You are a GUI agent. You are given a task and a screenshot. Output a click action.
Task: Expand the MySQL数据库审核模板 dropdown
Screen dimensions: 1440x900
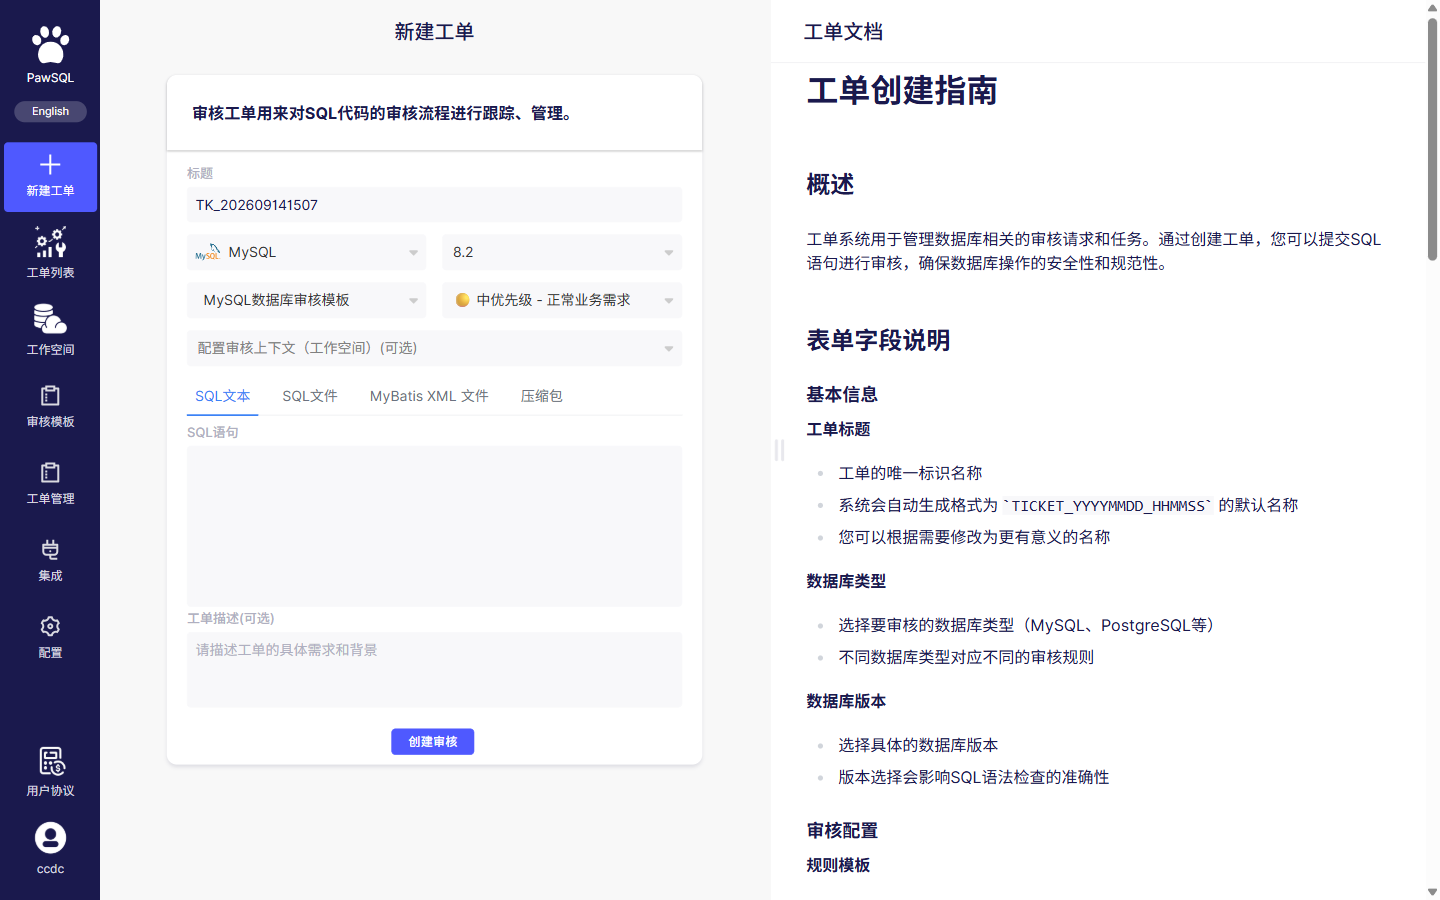[306, 300]
